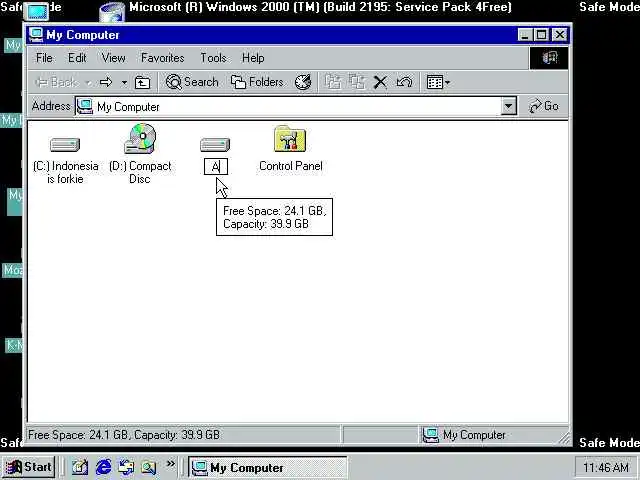Minimize the My Computer window
The image size is (640, 480).
click(525, 35)
